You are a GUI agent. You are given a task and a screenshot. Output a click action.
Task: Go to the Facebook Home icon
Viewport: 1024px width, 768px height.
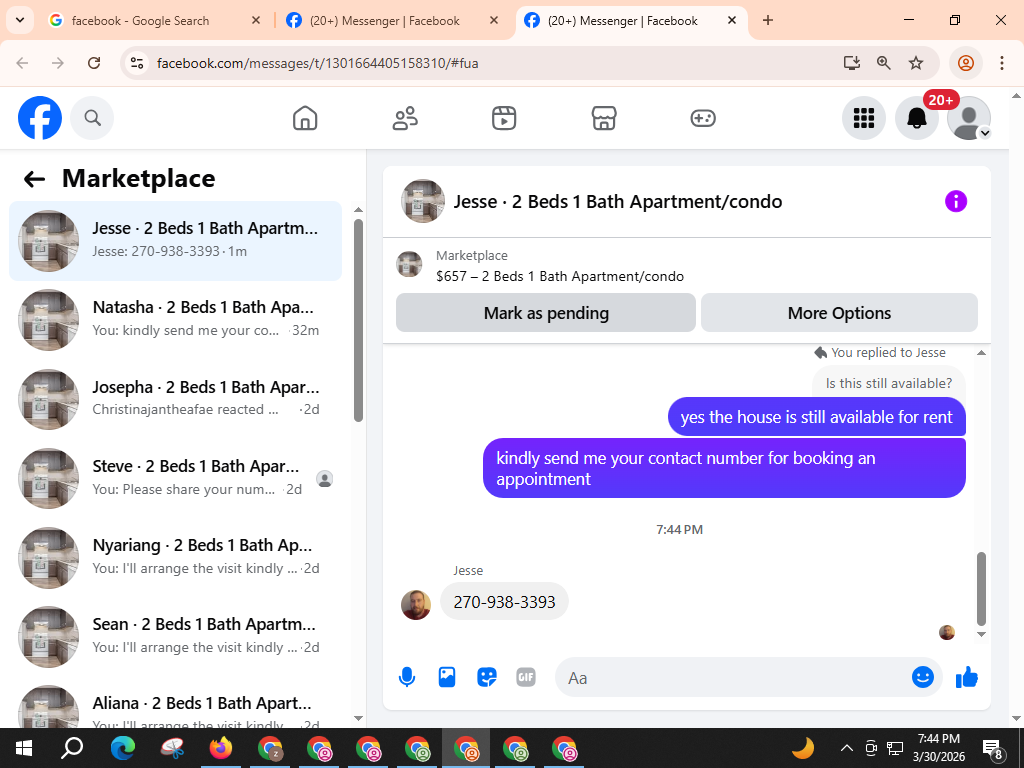coord(305,118)
